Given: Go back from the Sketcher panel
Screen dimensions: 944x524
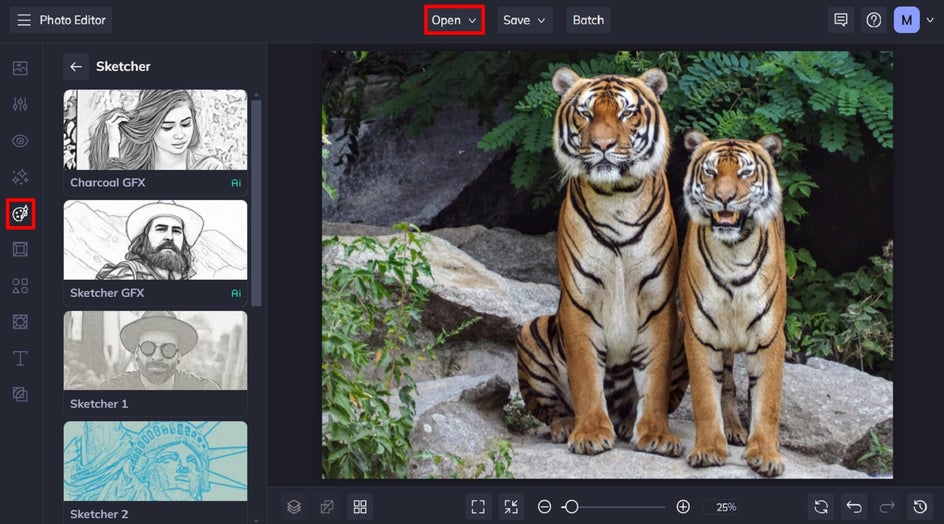Looking at the screenshot, I should [x=76, y=66].
